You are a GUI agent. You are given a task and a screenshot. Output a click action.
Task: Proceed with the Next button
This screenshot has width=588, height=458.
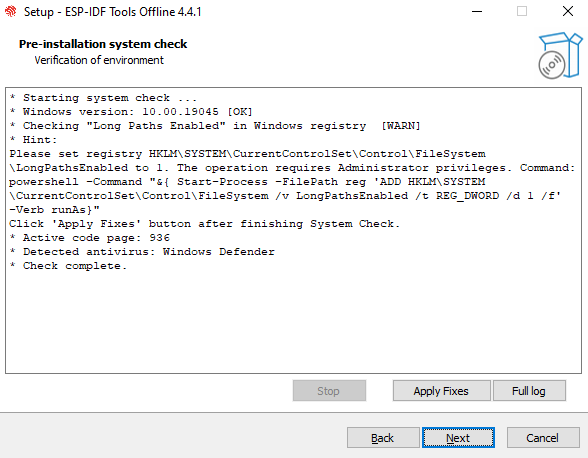[x=458, y=438]
